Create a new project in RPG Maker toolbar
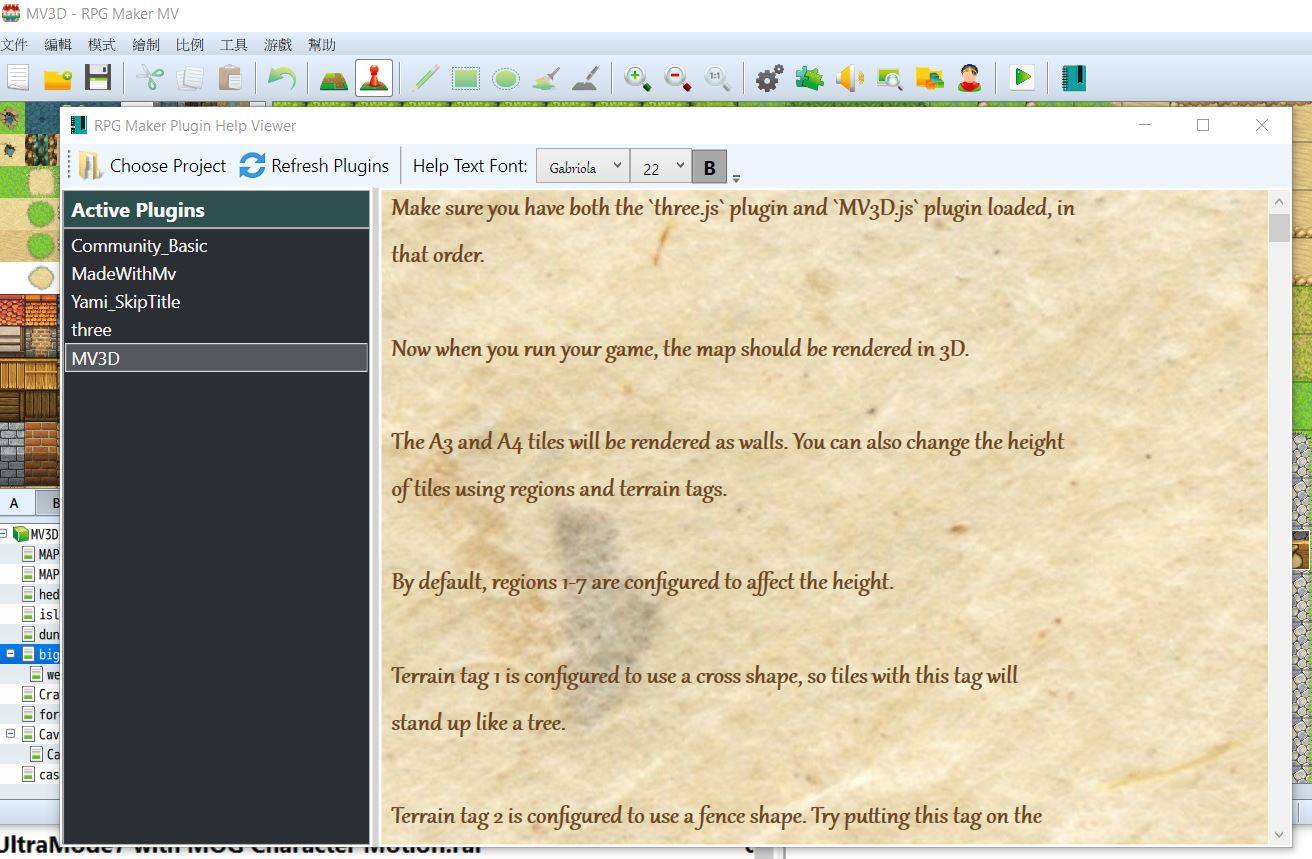Screen dimensions: 1312x859 (18, 78)
